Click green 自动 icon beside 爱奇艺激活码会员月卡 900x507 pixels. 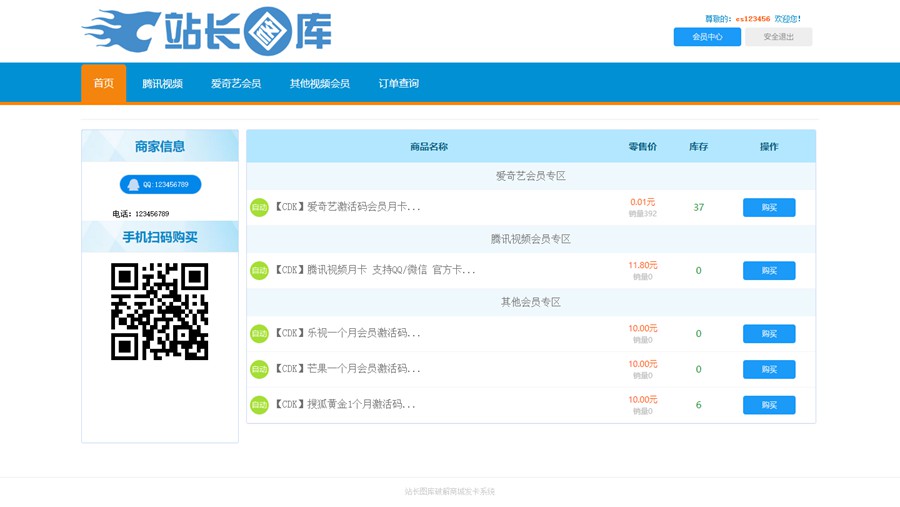pos(259,208)
